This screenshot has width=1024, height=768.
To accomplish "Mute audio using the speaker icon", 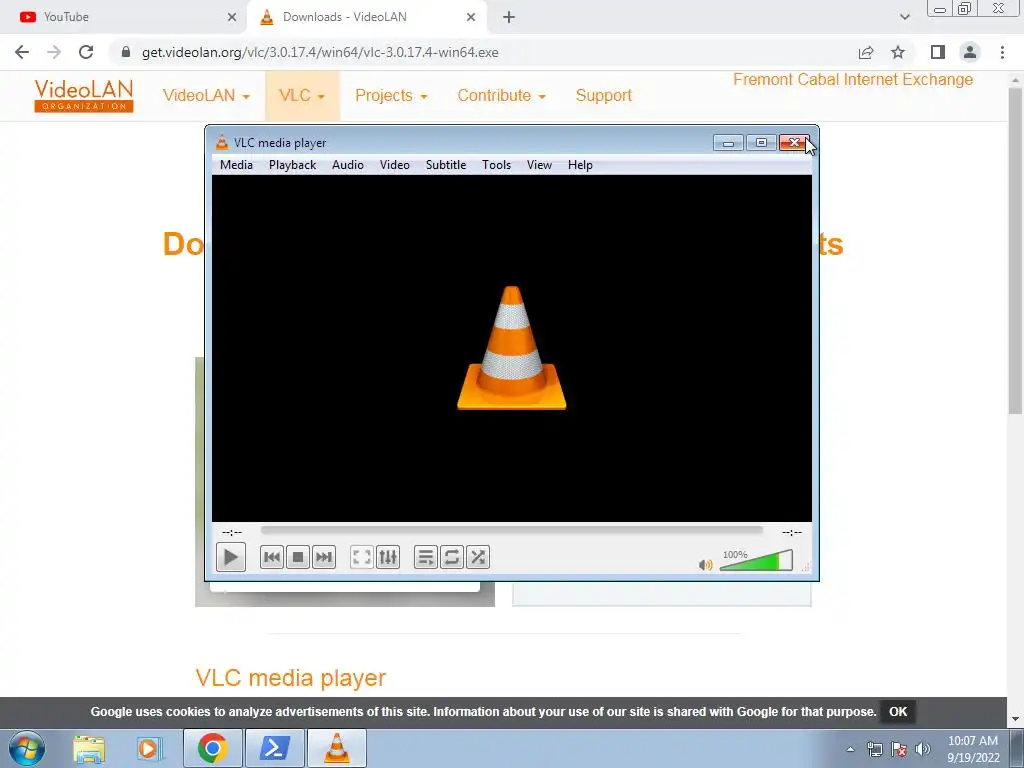I will 705,564.
